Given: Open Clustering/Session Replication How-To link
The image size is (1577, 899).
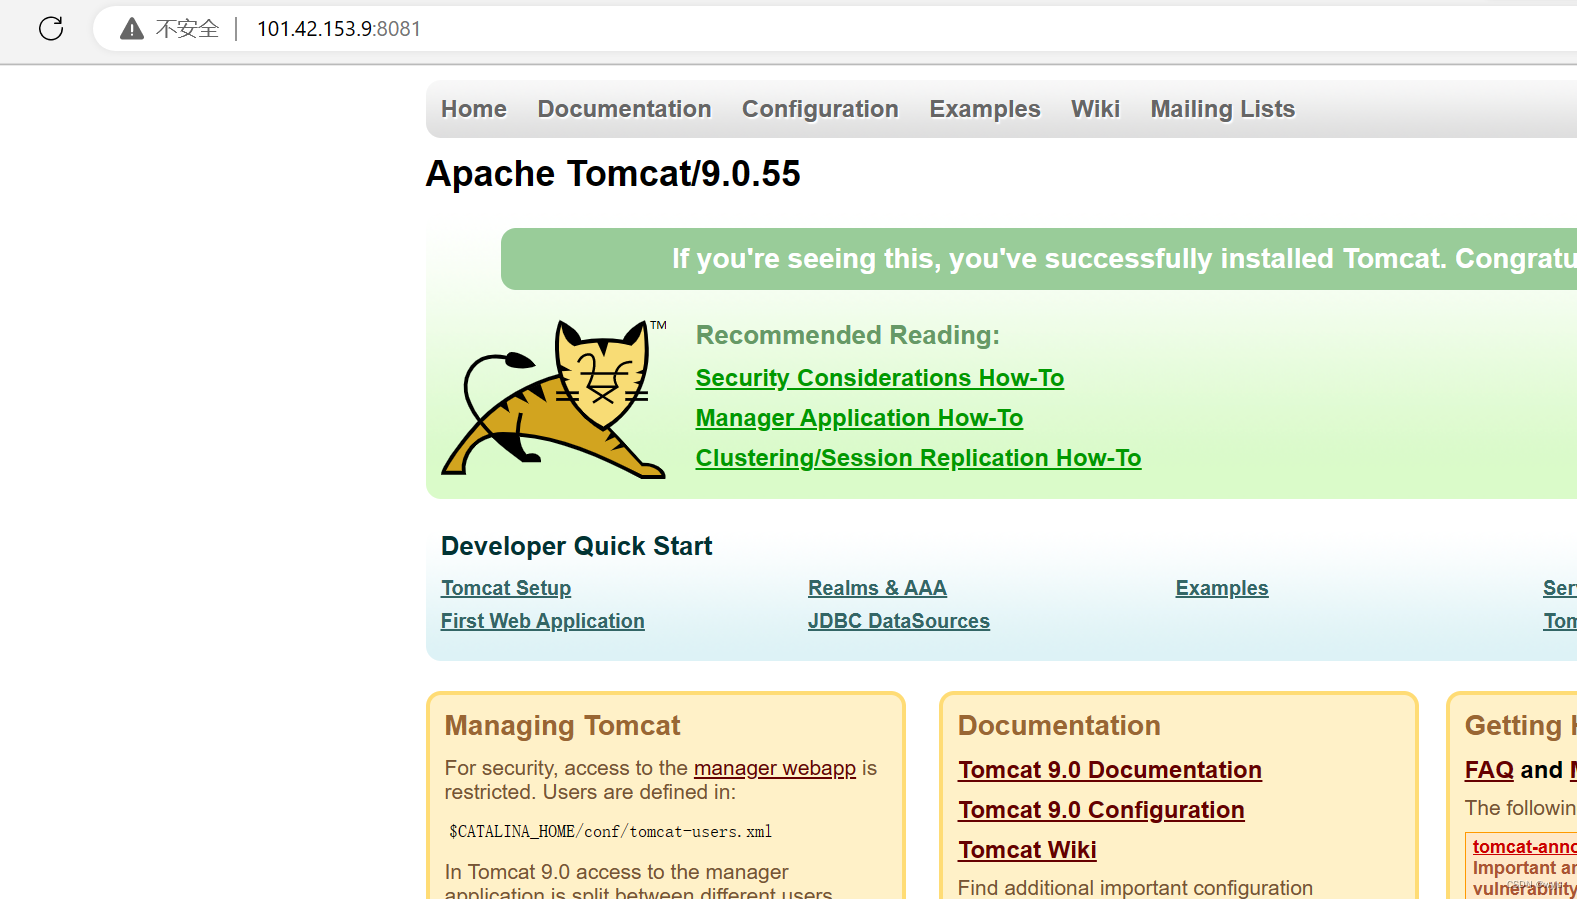Looking at the screenshot, I should [918, 458].
